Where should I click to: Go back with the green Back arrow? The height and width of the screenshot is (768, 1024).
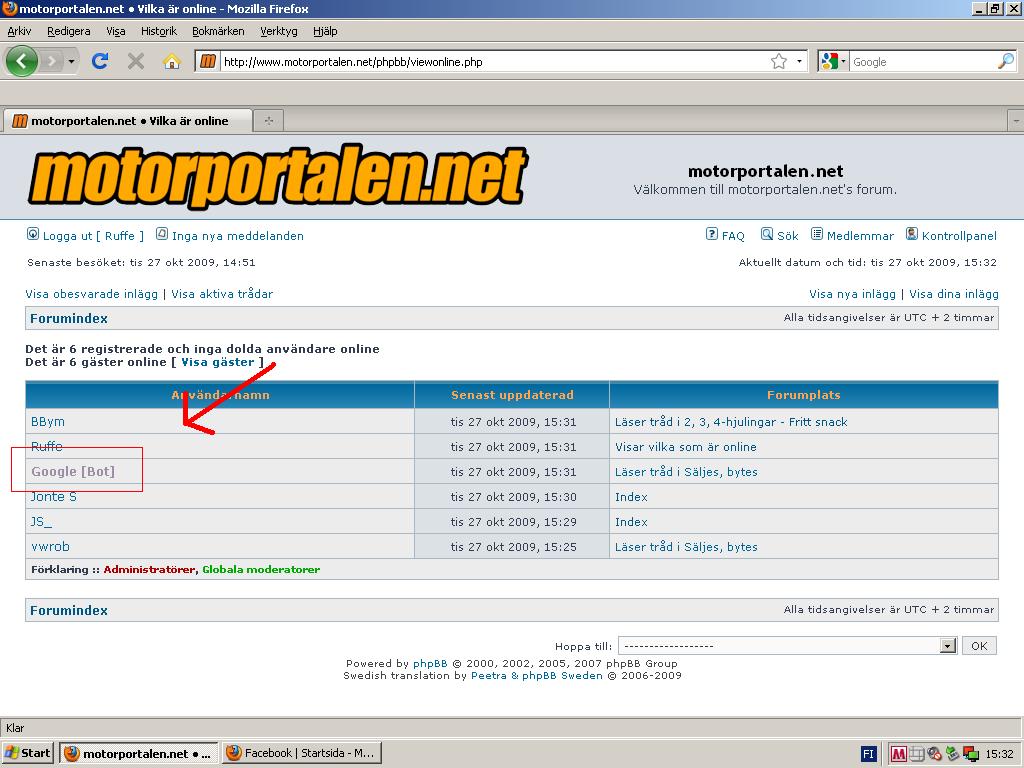(22, 61)
